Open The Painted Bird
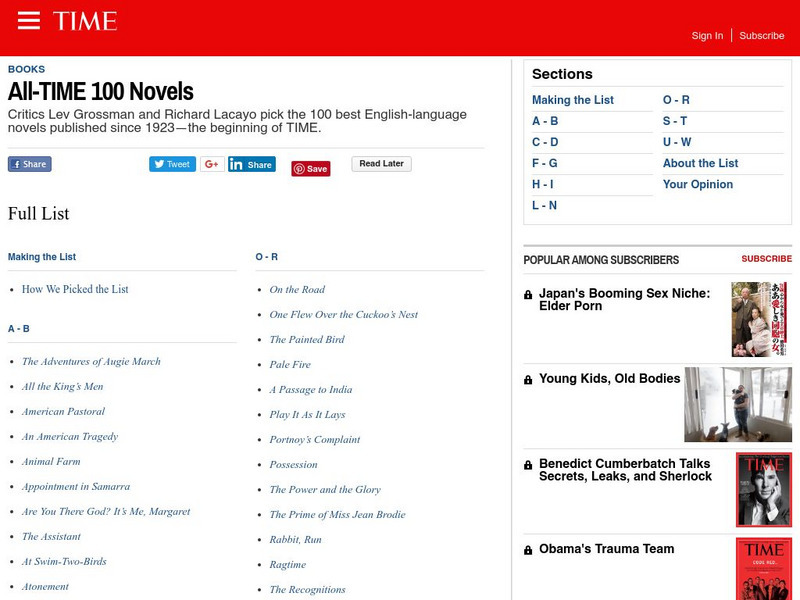The image size is (800, 600). tap(307, 339)
